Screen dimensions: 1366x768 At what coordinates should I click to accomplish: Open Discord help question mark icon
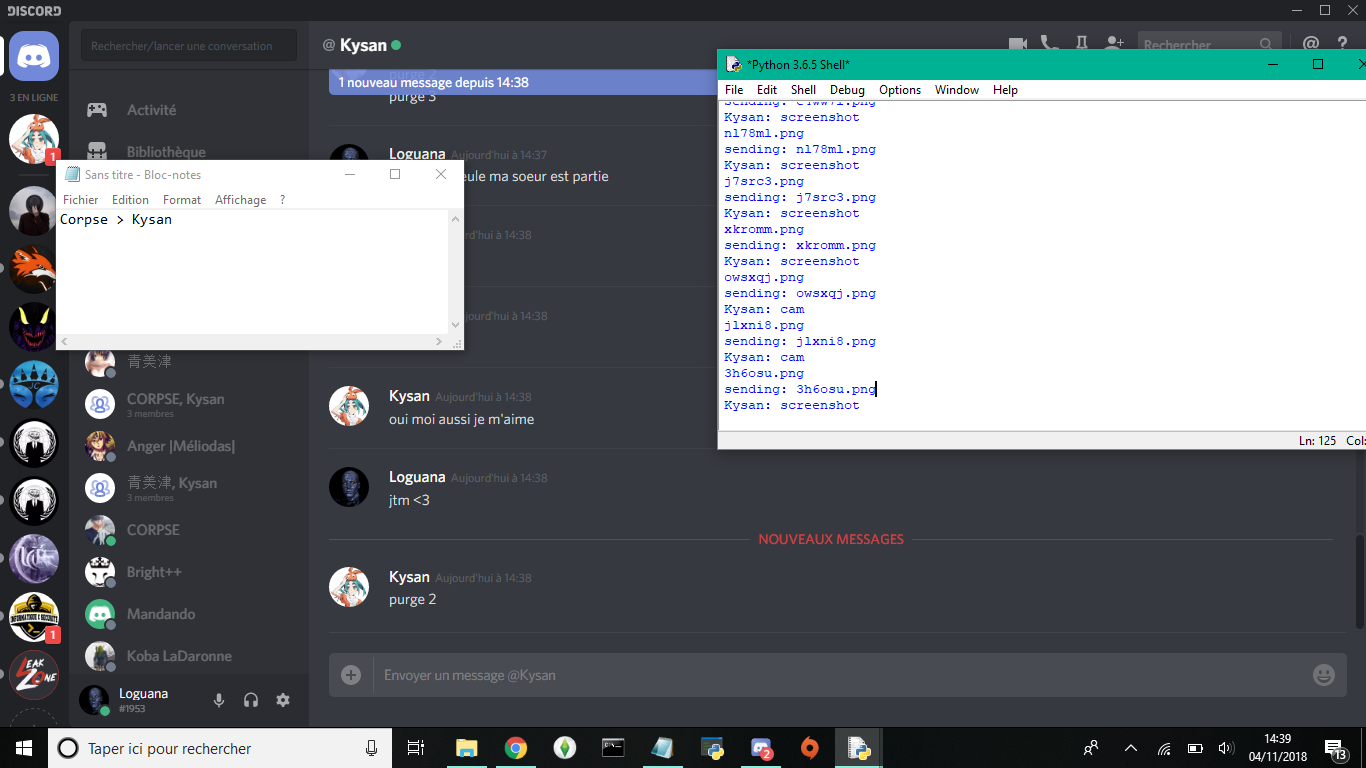tap(1342, 44)
